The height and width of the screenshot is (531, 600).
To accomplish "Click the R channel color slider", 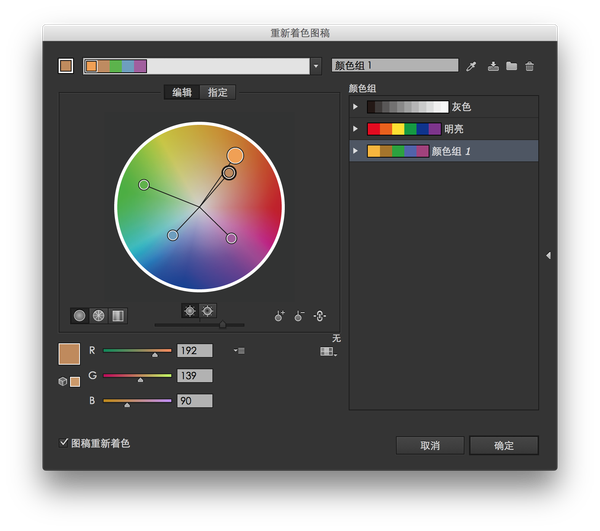I will [x=138, y=350].
